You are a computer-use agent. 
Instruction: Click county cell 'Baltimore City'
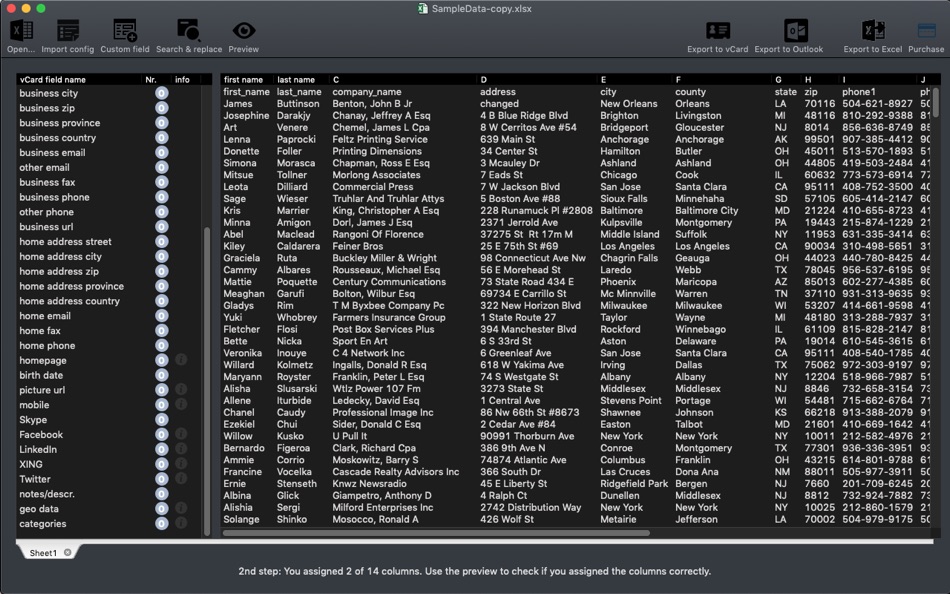pos(706,211)
